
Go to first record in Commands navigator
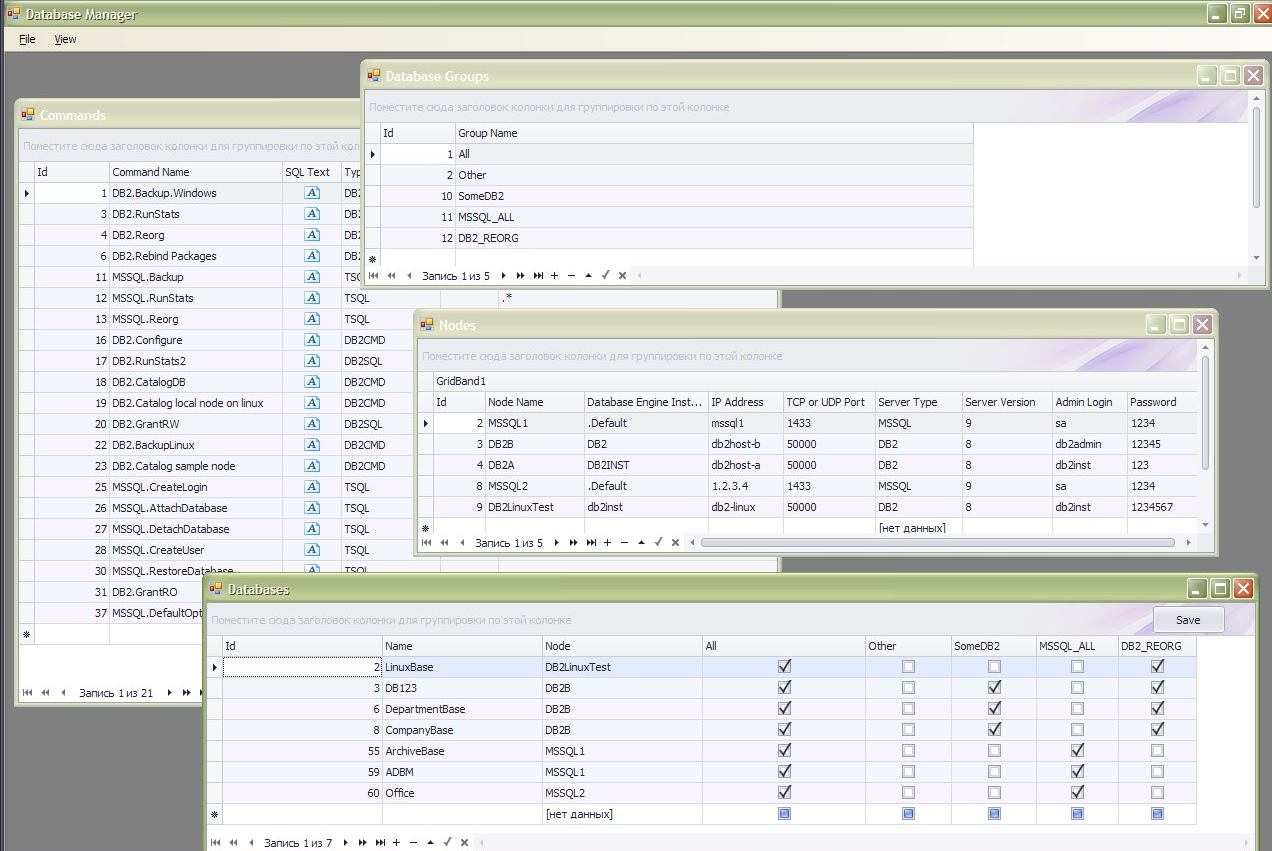(27, 692)
